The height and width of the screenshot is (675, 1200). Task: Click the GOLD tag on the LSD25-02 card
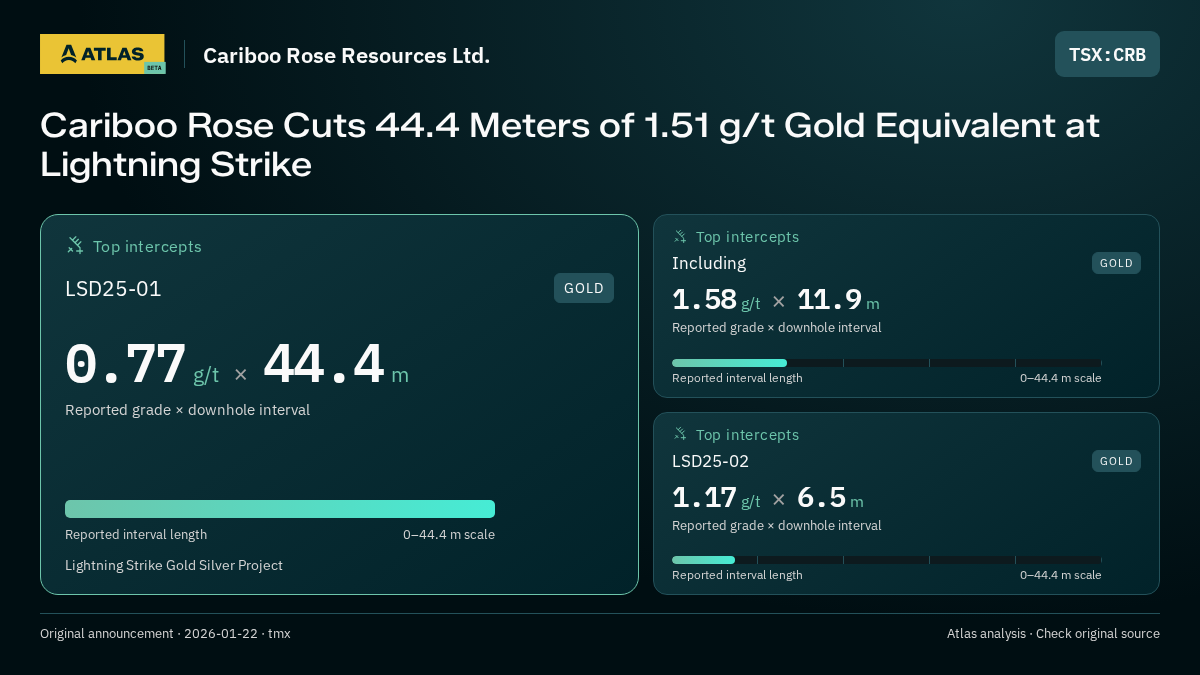click(x=1116, y=461)
